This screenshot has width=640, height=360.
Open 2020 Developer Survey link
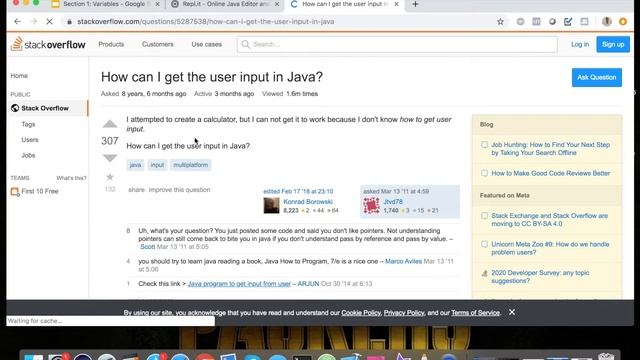[540, 277]
